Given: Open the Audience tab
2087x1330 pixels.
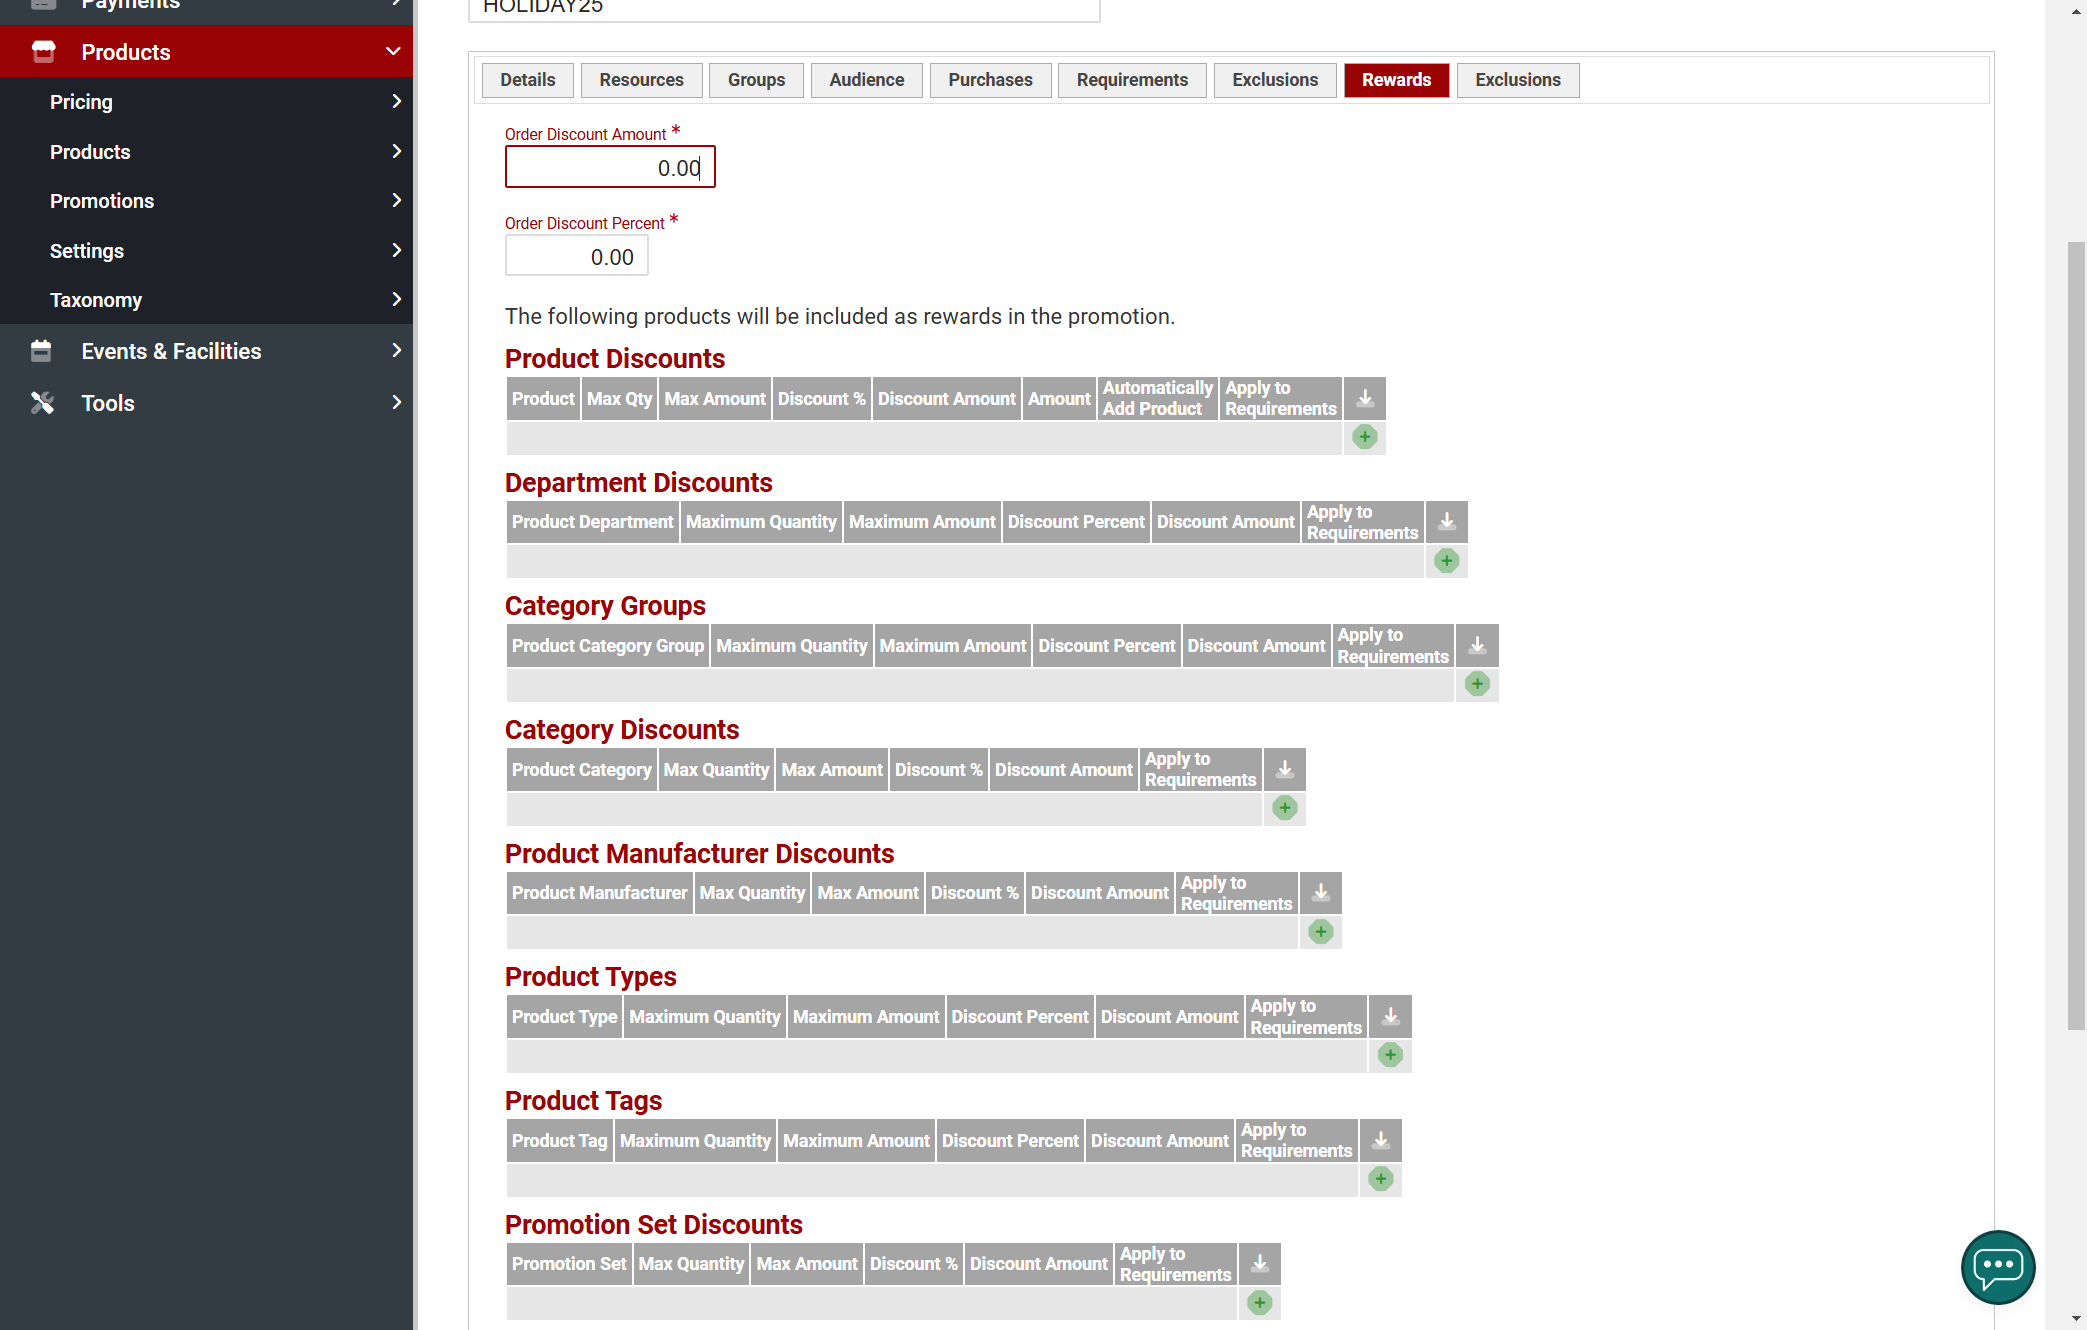Looking at the screenshot, I should [x=867, y=80].
